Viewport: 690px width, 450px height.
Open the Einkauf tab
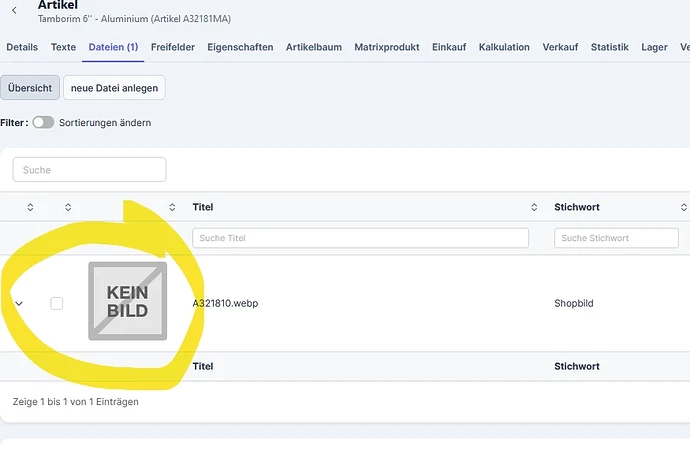[449, 47]
